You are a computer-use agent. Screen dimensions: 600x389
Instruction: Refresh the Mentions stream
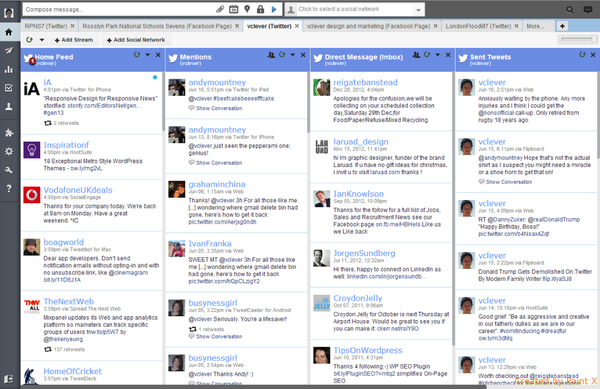click(282, 55)
